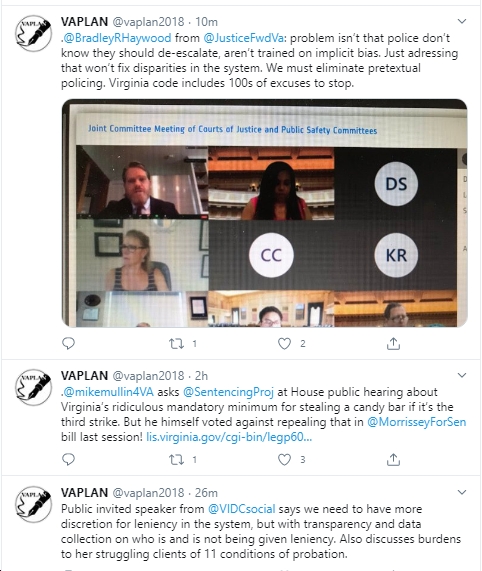
Task: Open VAPLAN avatar on first tweet
Action: tap(33, 33)
